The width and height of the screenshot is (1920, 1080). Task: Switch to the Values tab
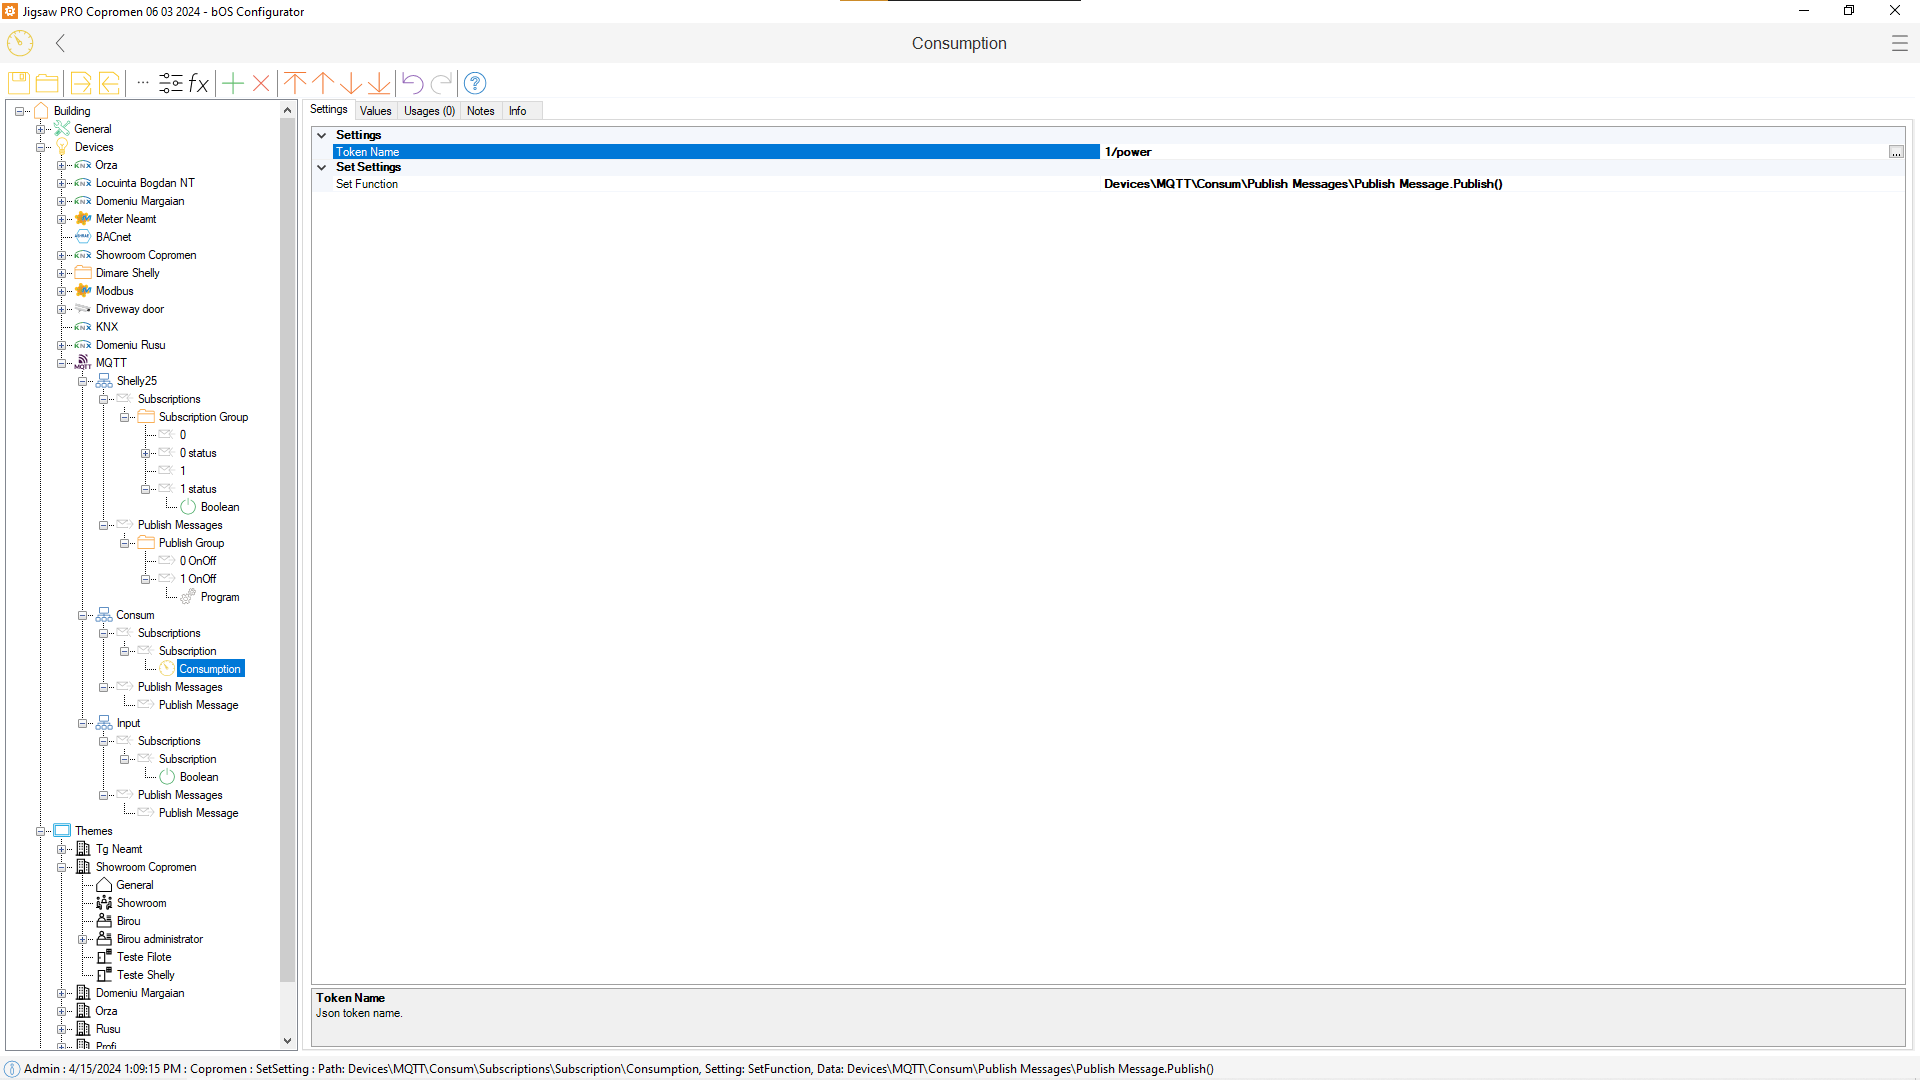click(x=375, y=111)
